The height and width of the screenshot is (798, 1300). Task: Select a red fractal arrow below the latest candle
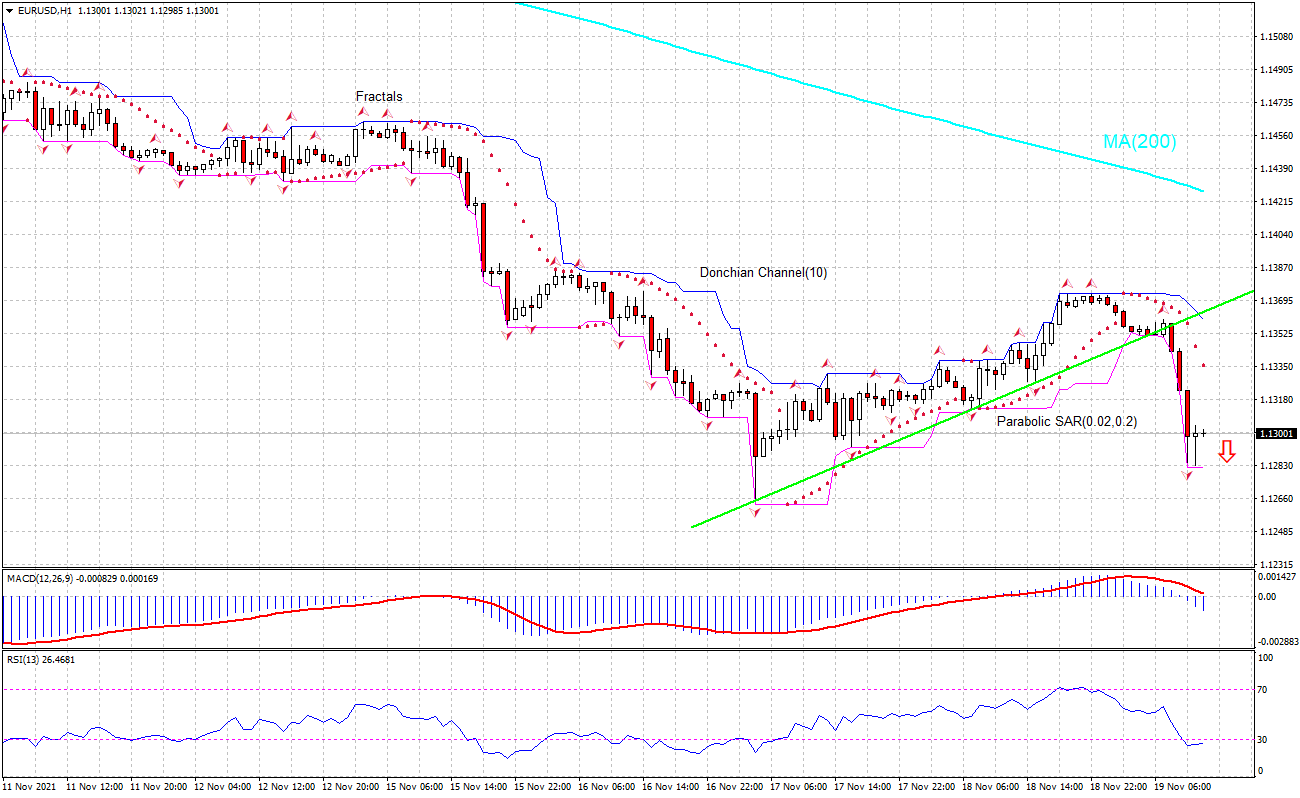pyautogui.click(x=1186, y=477)
